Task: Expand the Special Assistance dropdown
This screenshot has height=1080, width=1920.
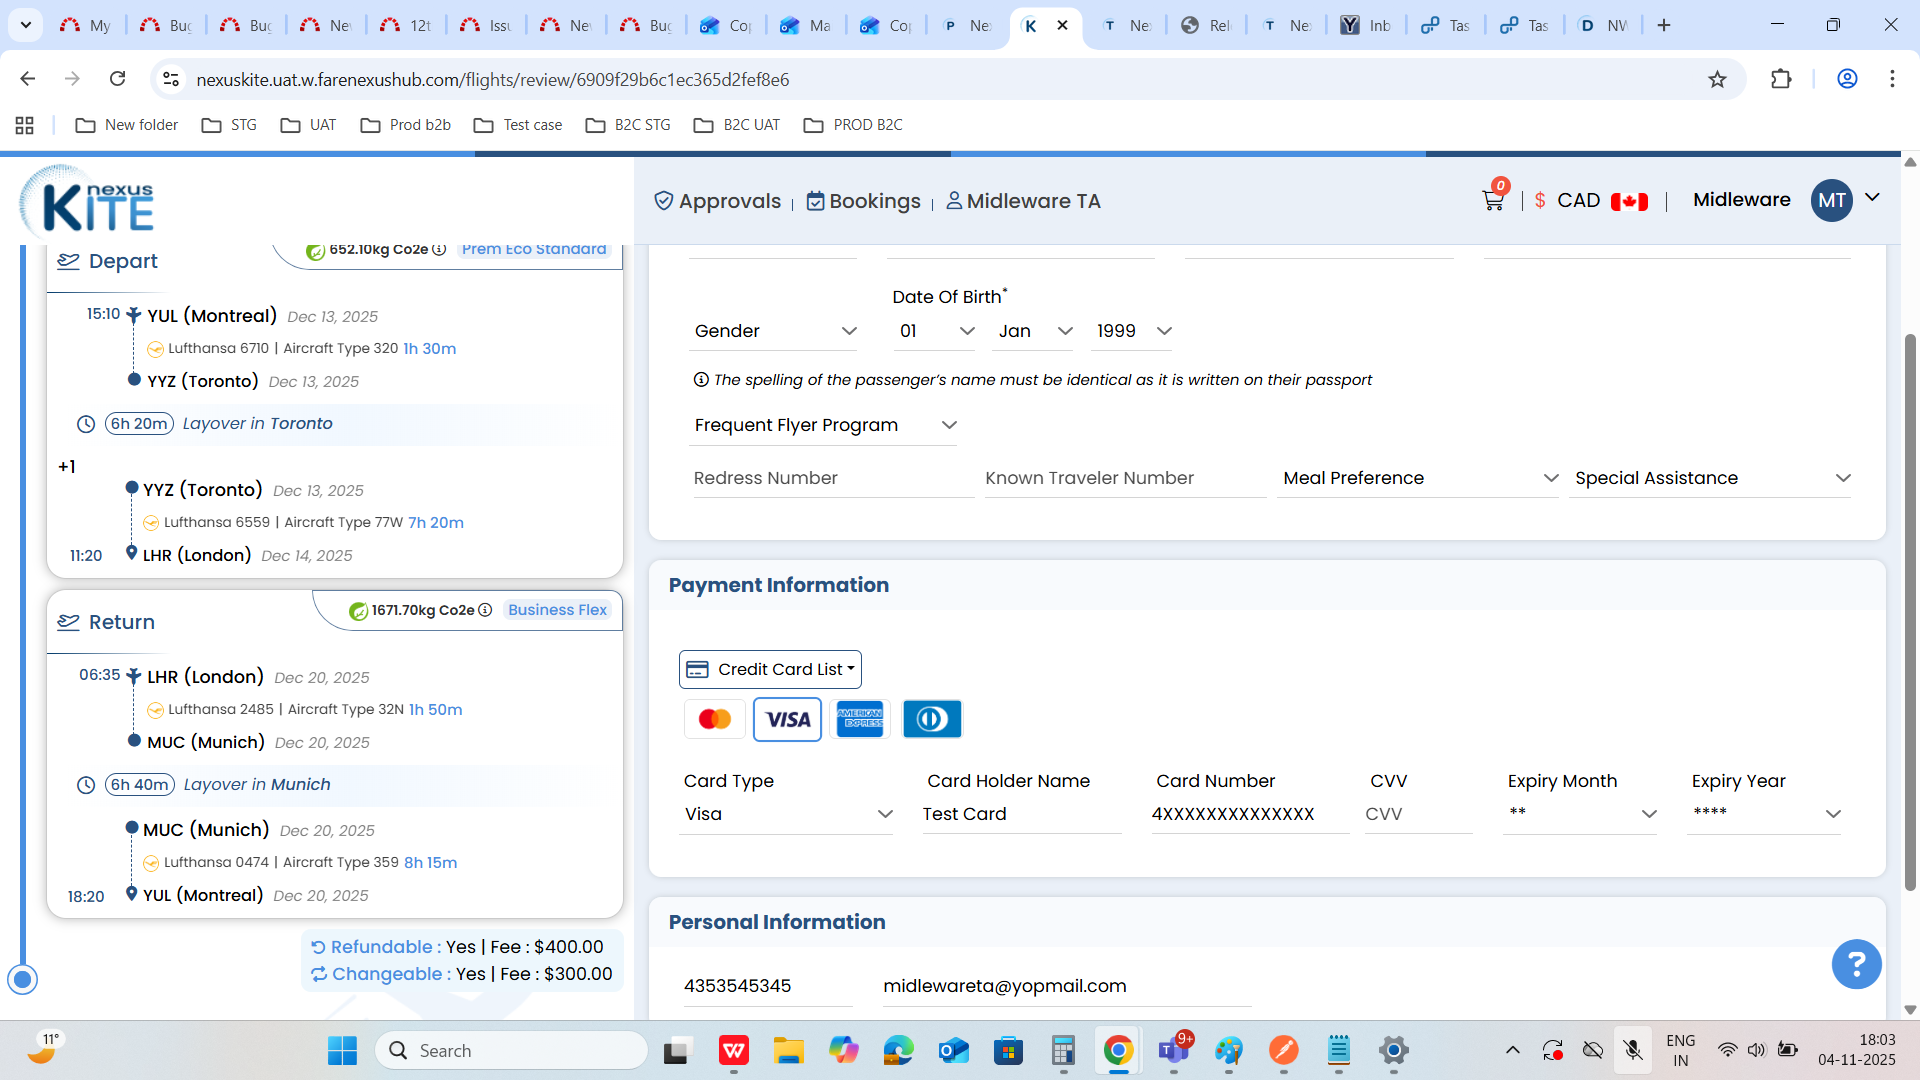Action: (x=1711, y=478)
